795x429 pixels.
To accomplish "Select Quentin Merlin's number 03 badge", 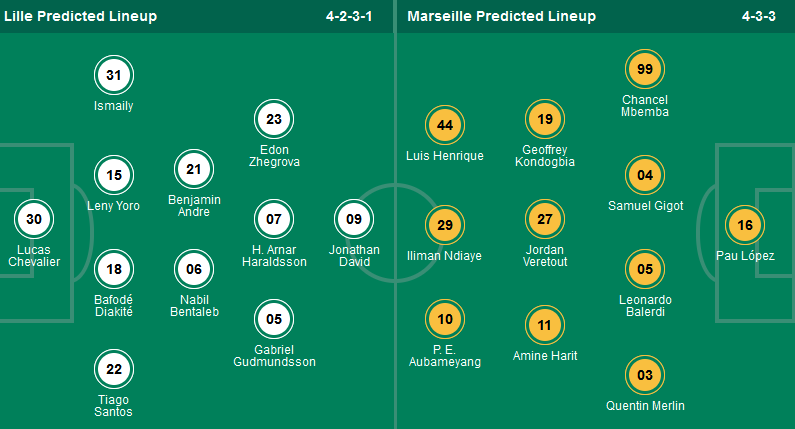I will pyautogui.click(x=645, y=375).
